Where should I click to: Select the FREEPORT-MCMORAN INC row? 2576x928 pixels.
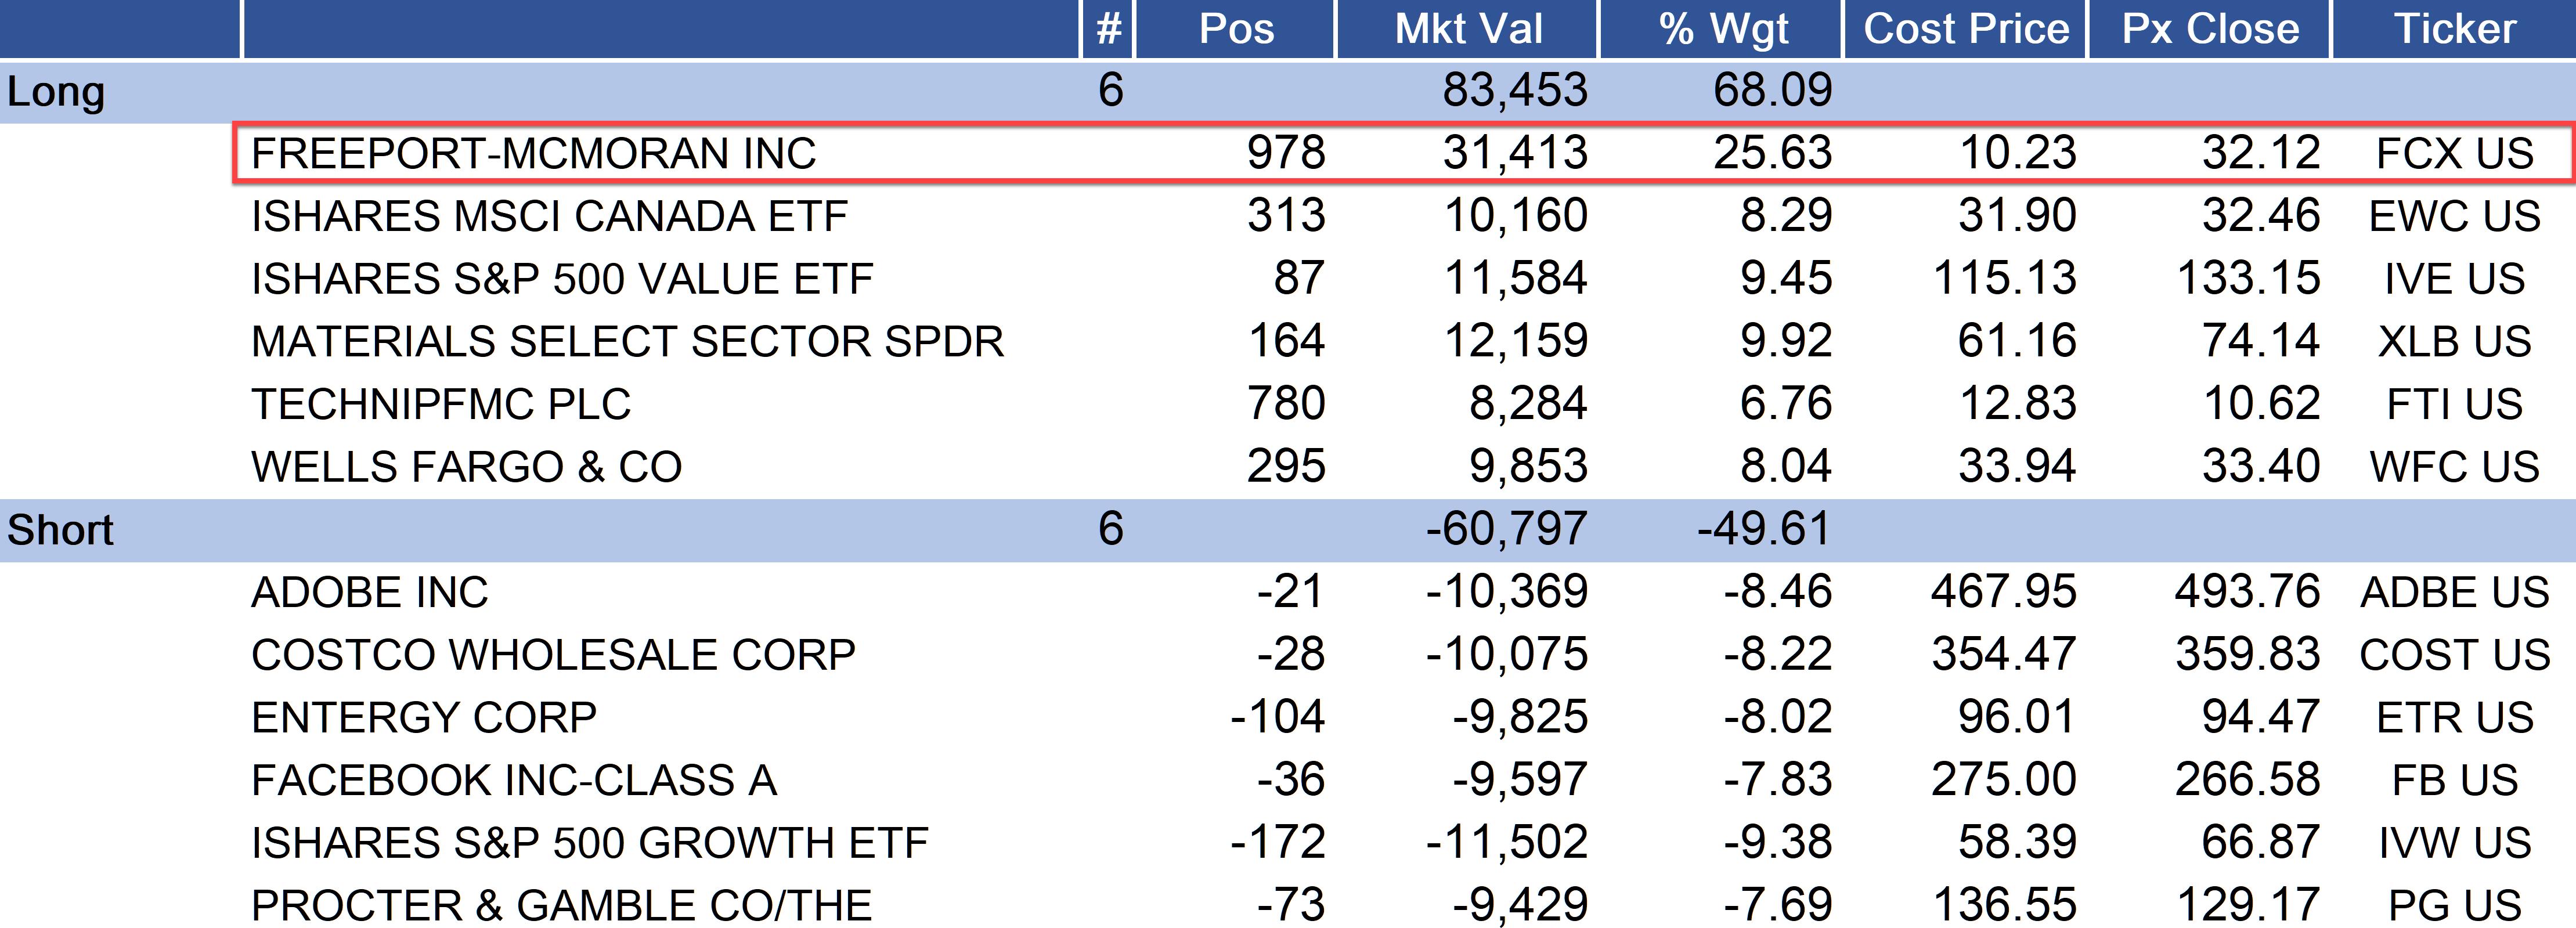534,154
